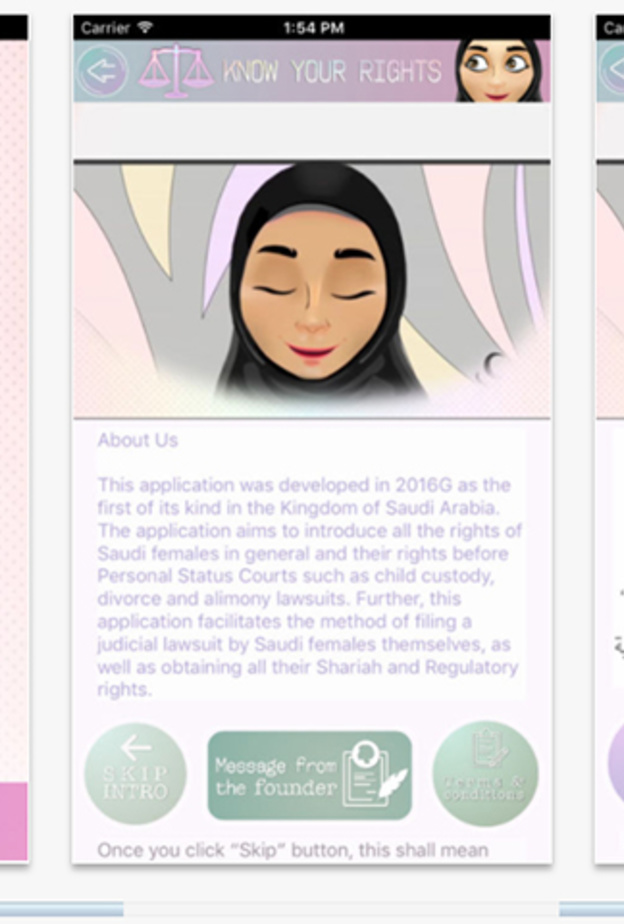Click the 1:54 PM clock in status bar
Screen dimensions: 624x924
(313, 28)
